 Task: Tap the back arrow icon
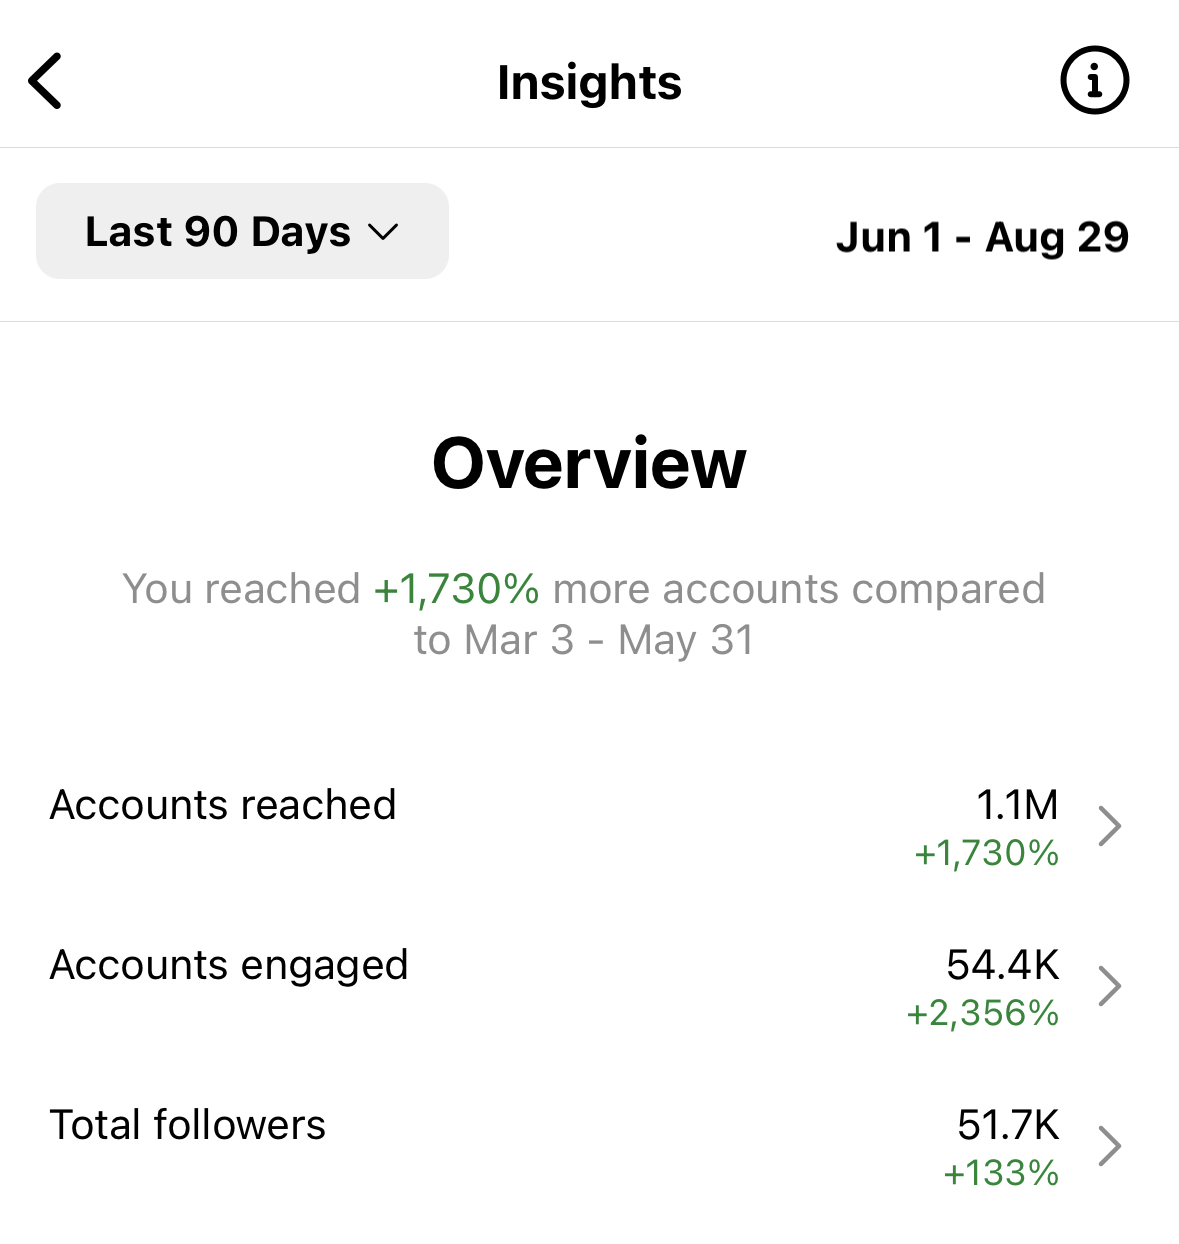(46, 81)
